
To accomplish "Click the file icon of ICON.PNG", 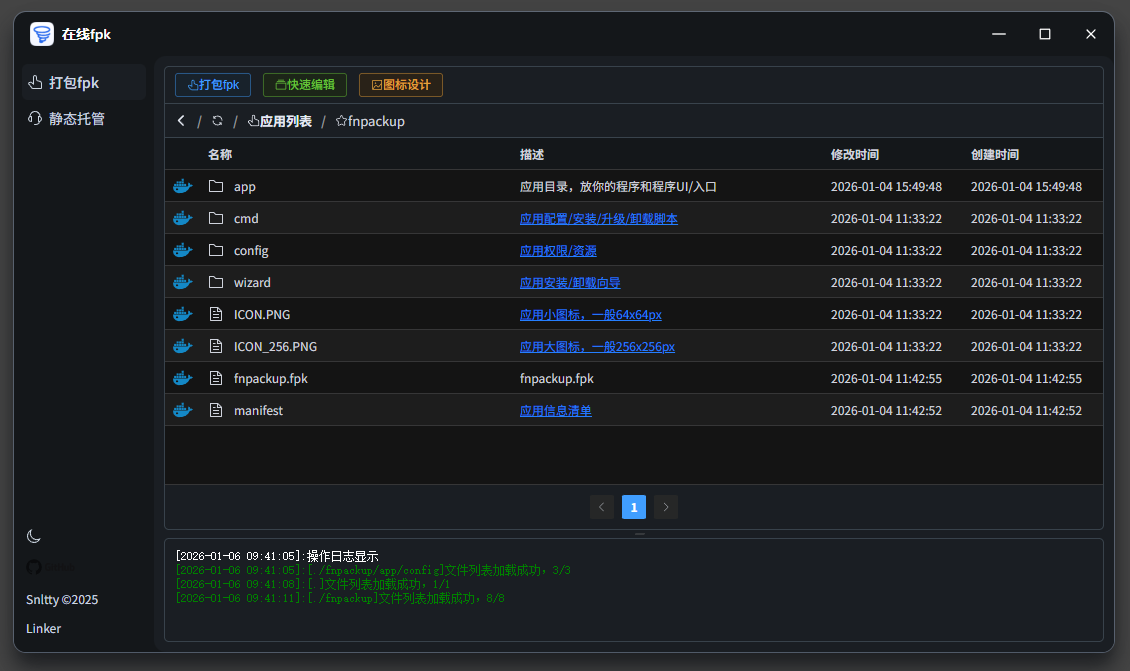I will point(215,314).
